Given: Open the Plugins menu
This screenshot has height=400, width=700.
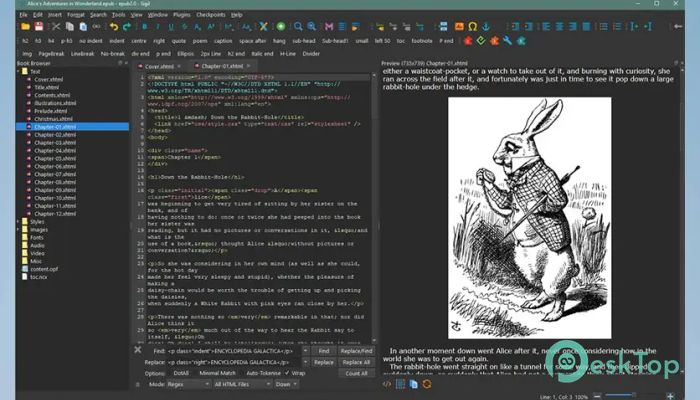Looking at the screenshot, I should click(182, 15).
